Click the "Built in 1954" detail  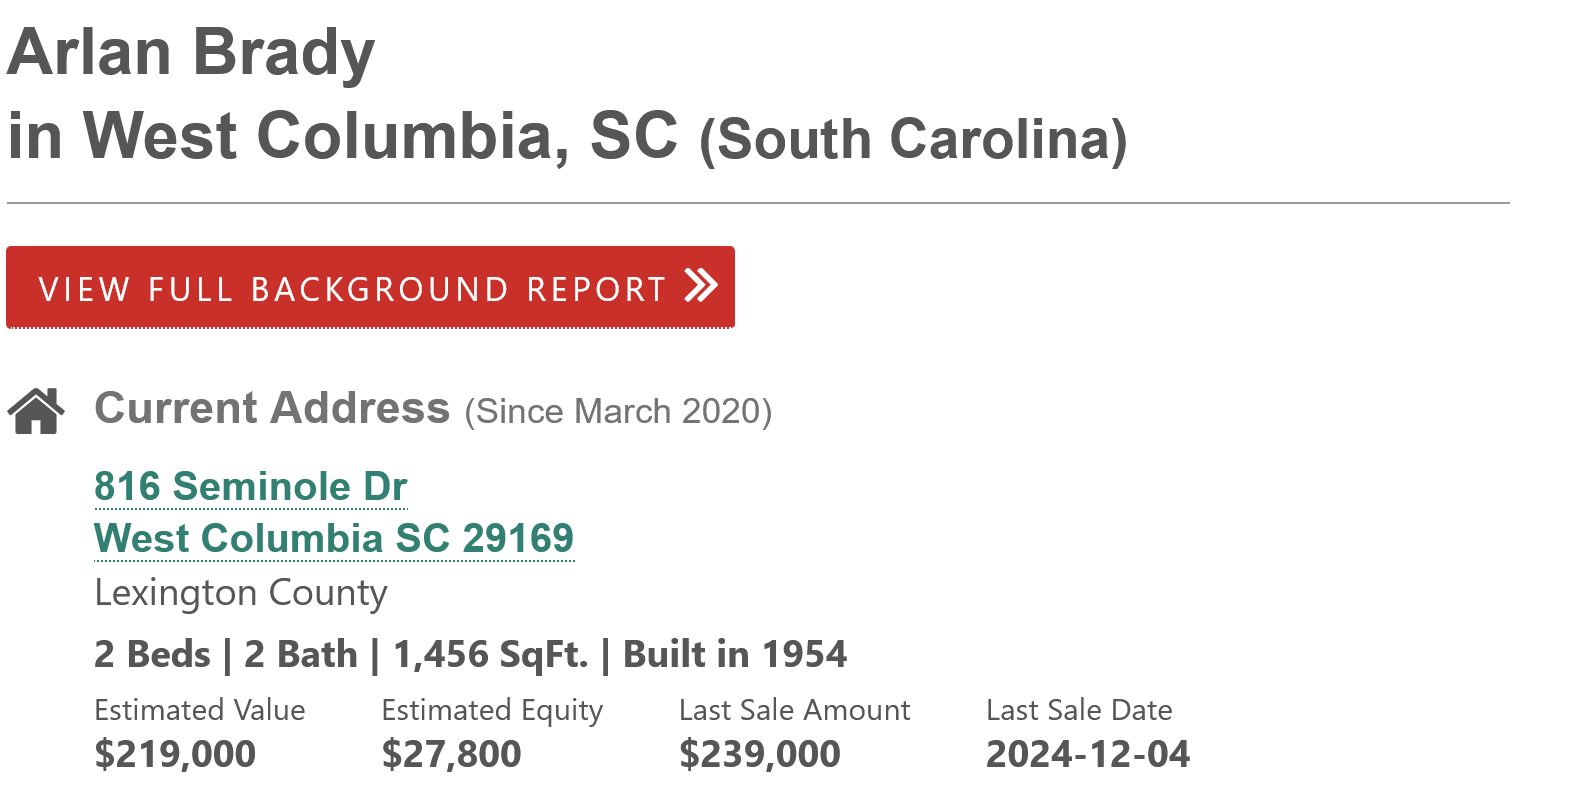734,655
